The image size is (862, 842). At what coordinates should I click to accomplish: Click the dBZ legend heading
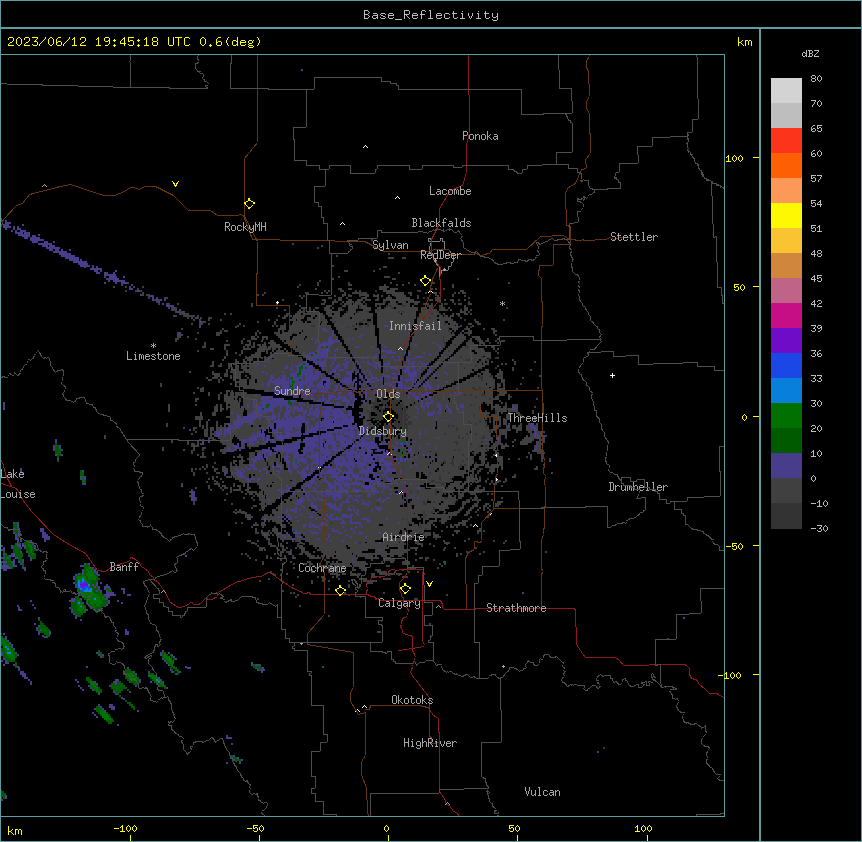coord(810,53)
